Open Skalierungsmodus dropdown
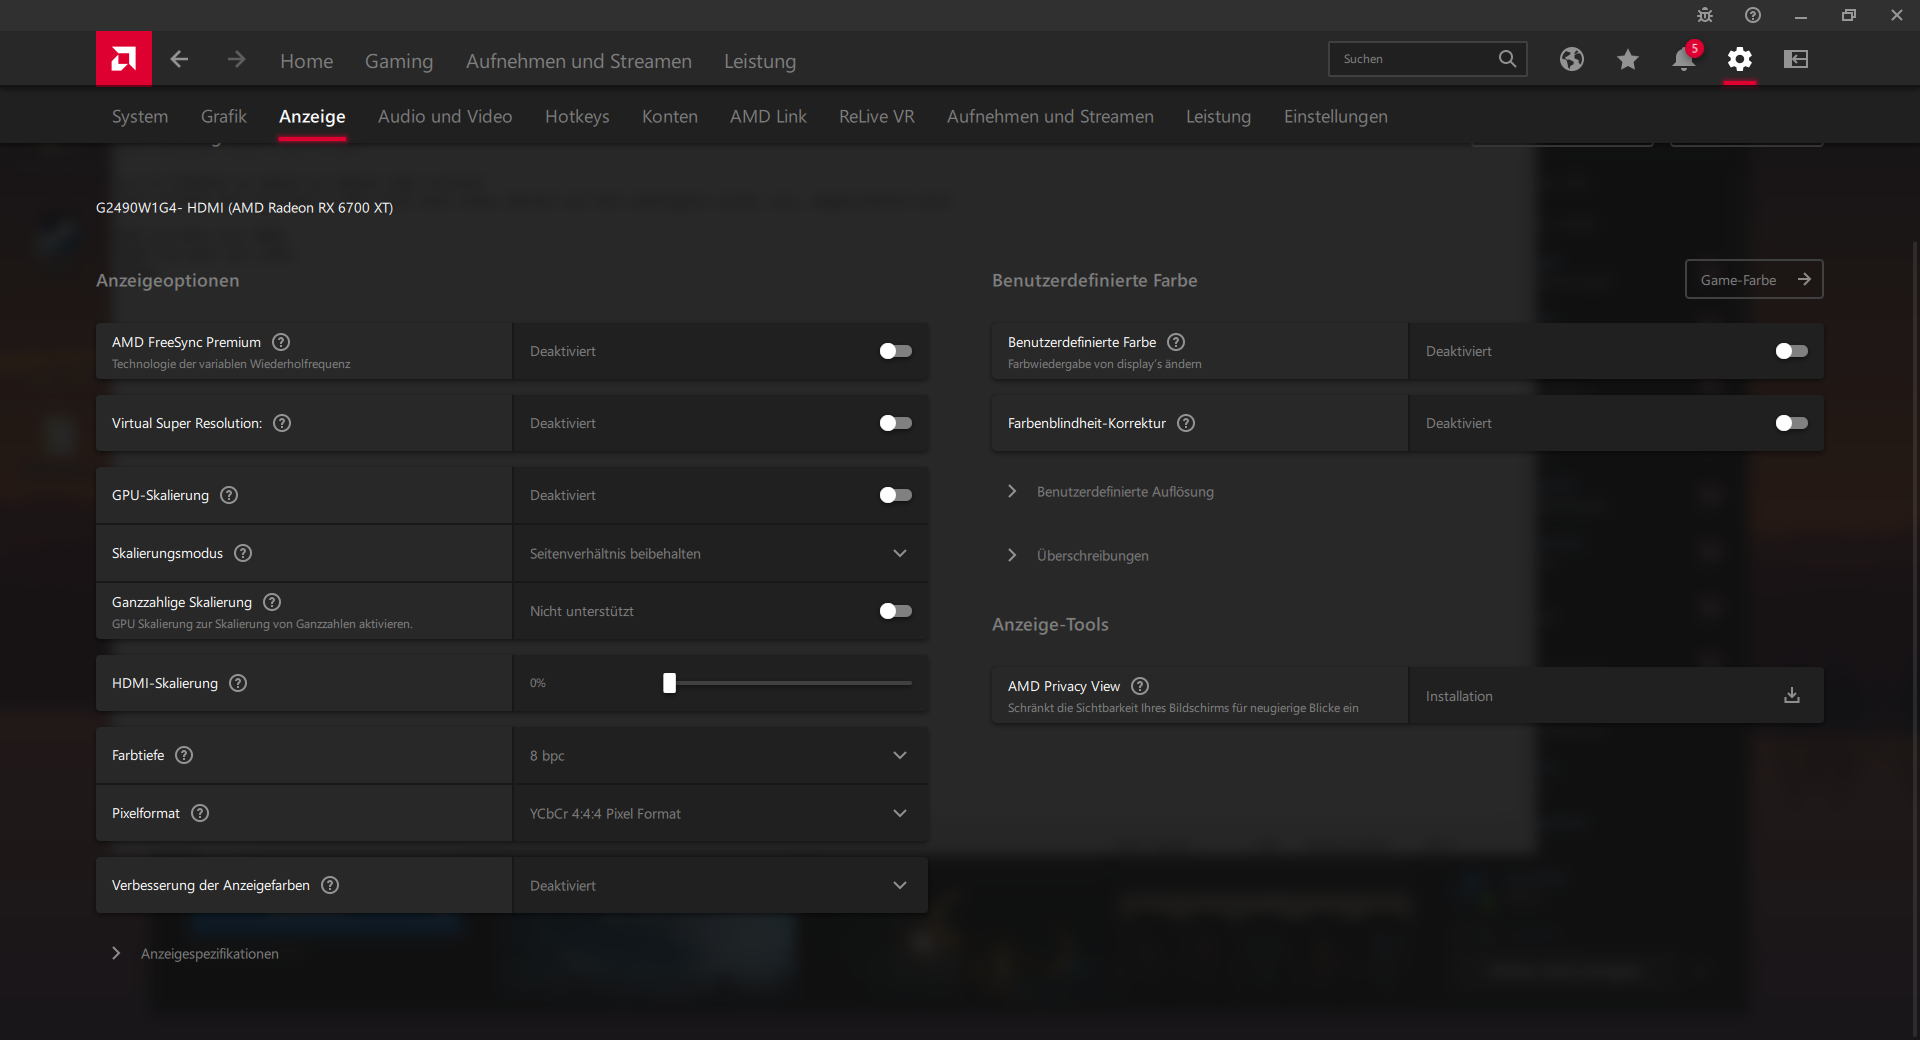This screenshot has width=1920, height=1040. (x=720, y=553)
